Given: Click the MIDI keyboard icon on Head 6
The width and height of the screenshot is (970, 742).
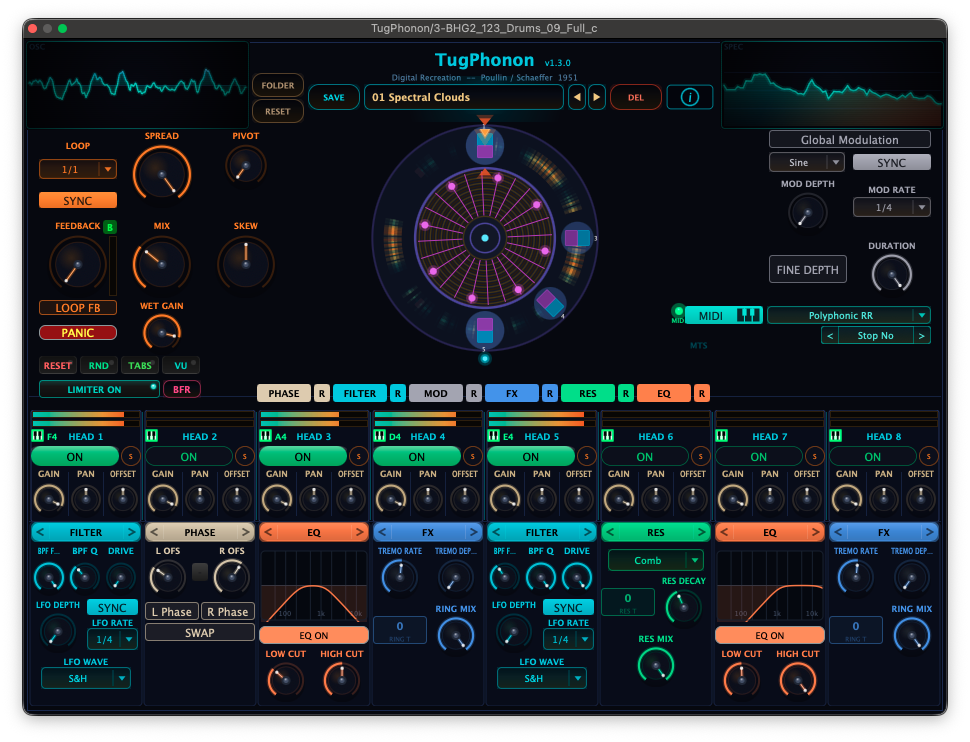Looking at the screenshot, I should point(607,436).
